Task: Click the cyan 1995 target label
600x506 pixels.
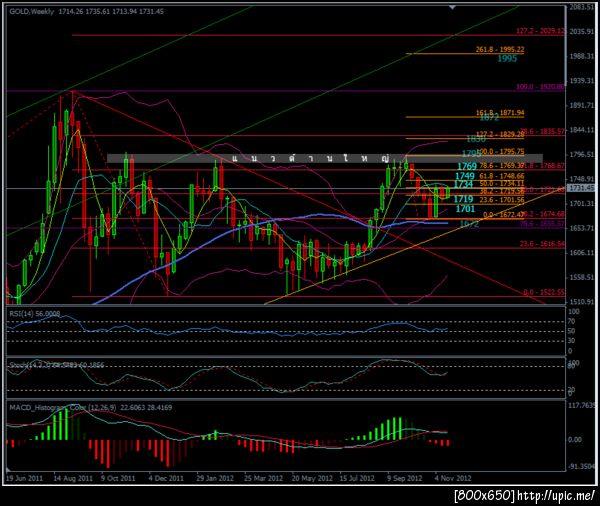Action: tap(507, 59)
